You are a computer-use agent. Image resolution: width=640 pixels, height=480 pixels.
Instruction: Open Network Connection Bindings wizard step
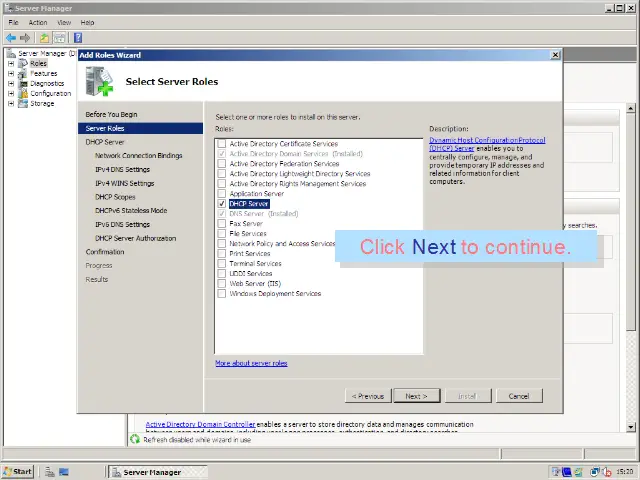point(139,156)
